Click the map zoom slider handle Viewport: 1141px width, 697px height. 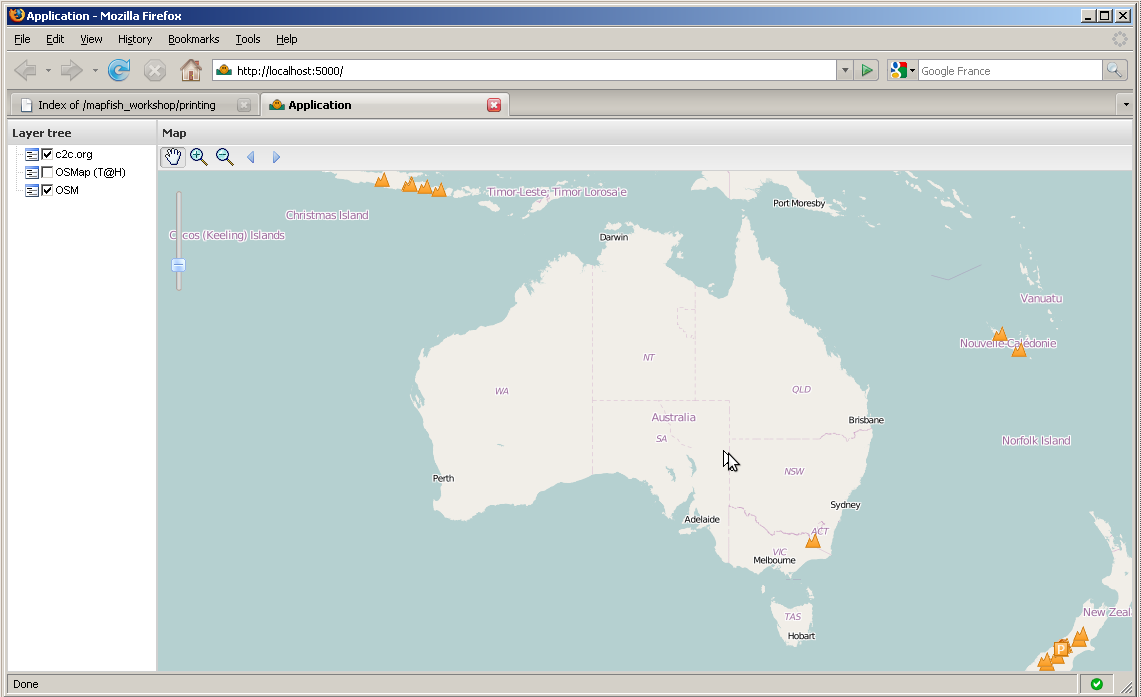coord(178,265)
